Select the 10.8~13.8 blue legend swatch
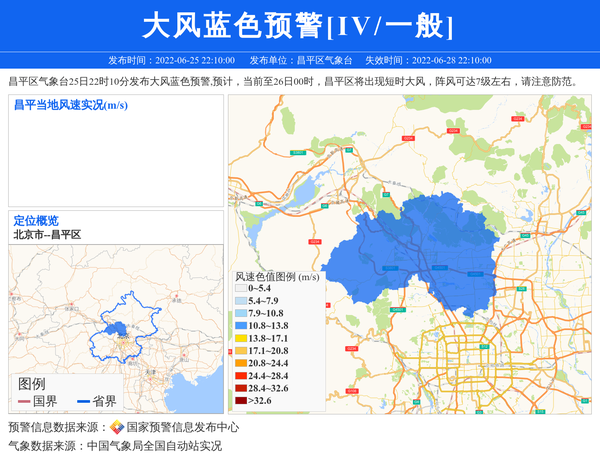600x471 pixels. point(241,326)
